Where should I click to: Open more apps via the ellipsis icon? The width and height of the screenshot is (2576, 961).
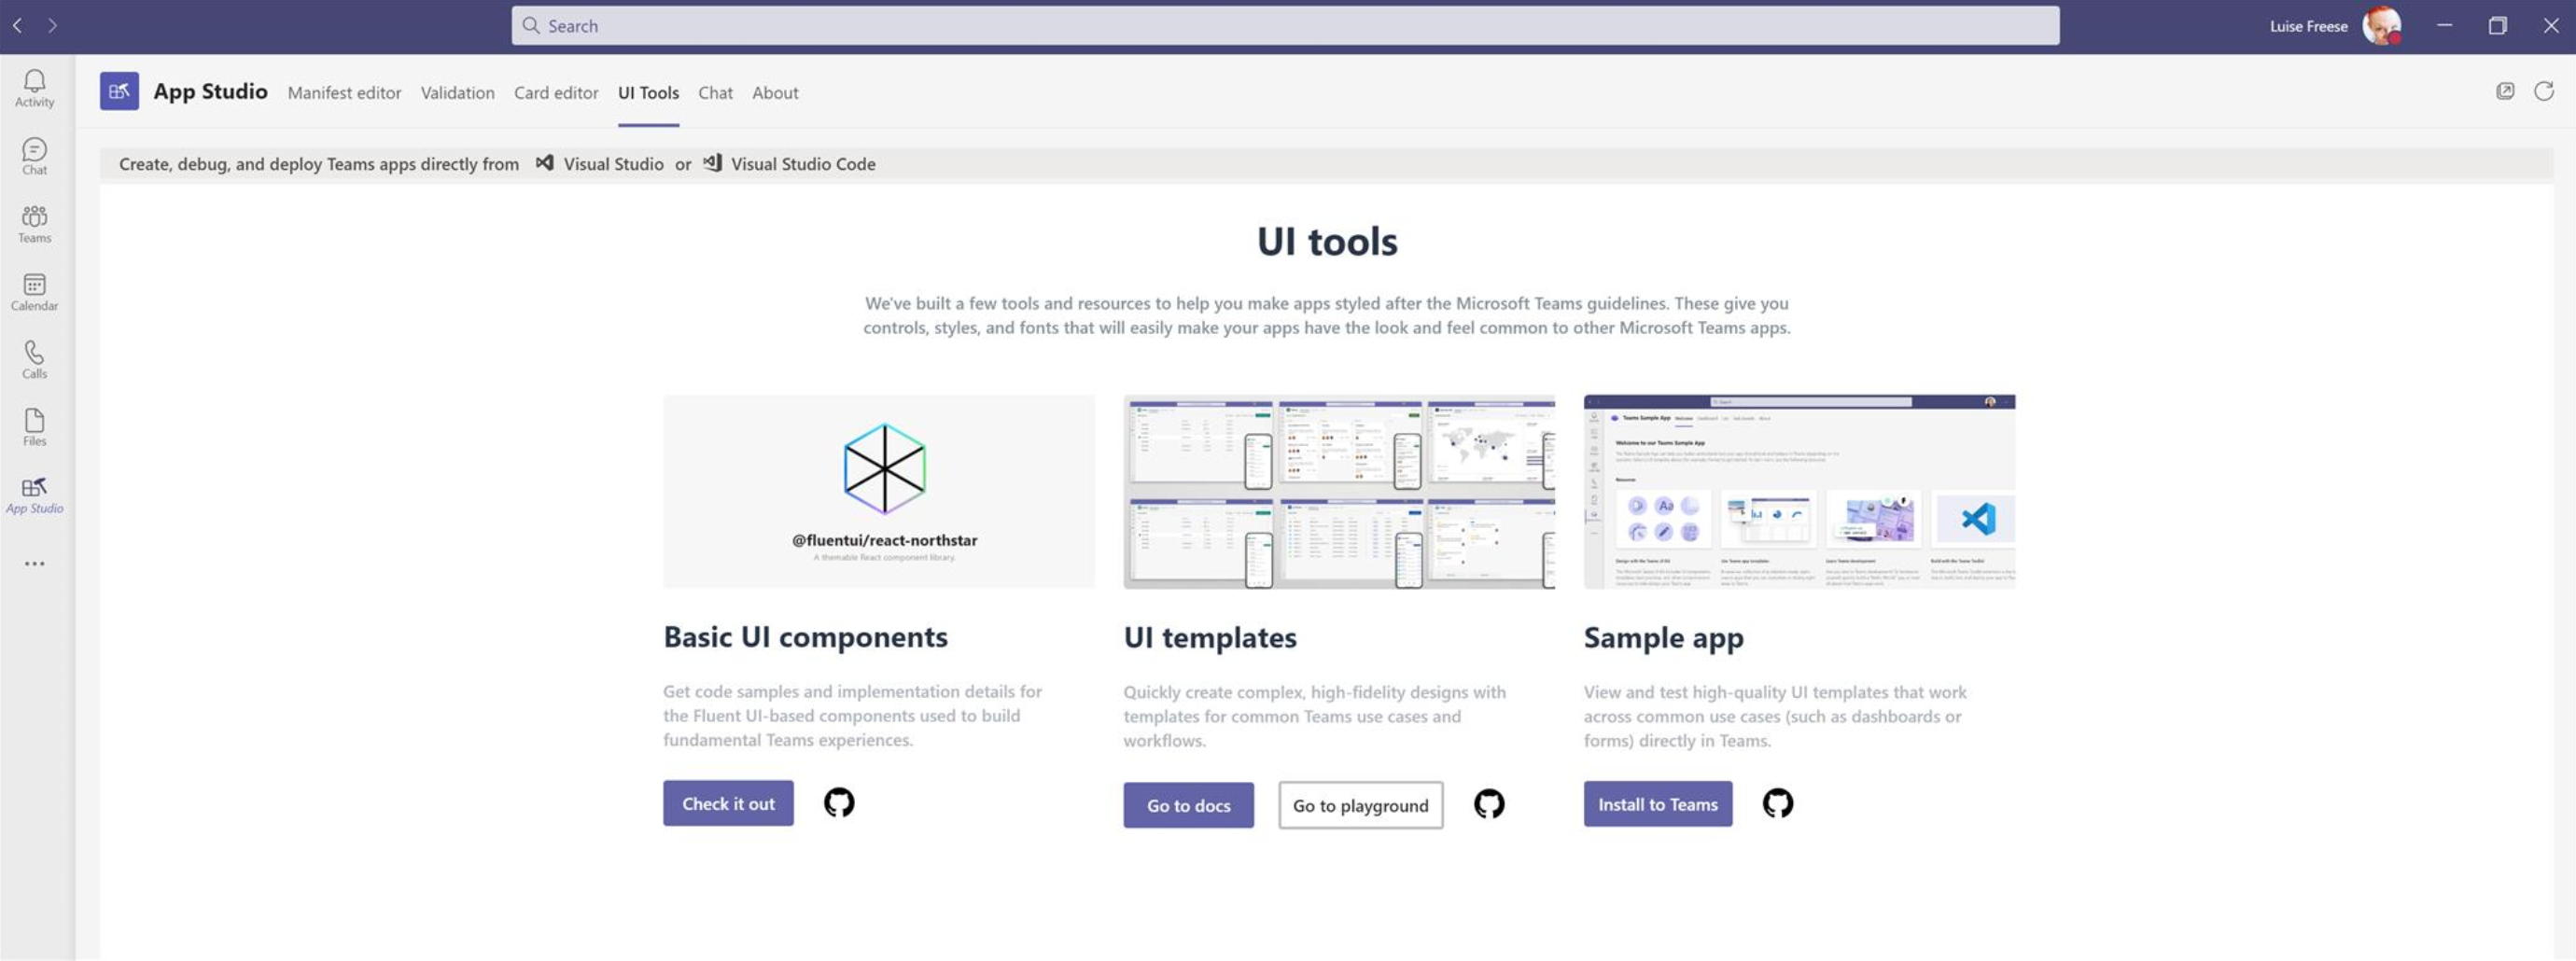pos(34,562)
